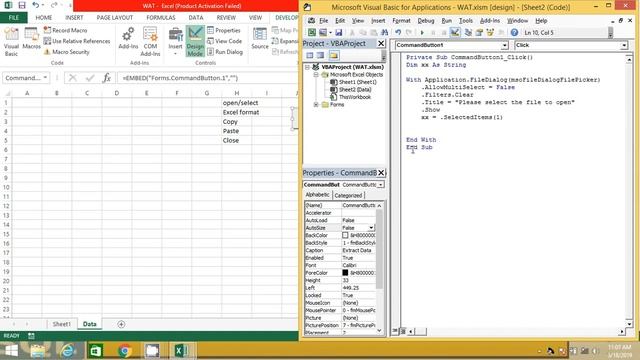Open COM Add-Ins in Excel ribbon
Image resolution: width=640 pixels, height=360 pixels.
coord(150,41)
